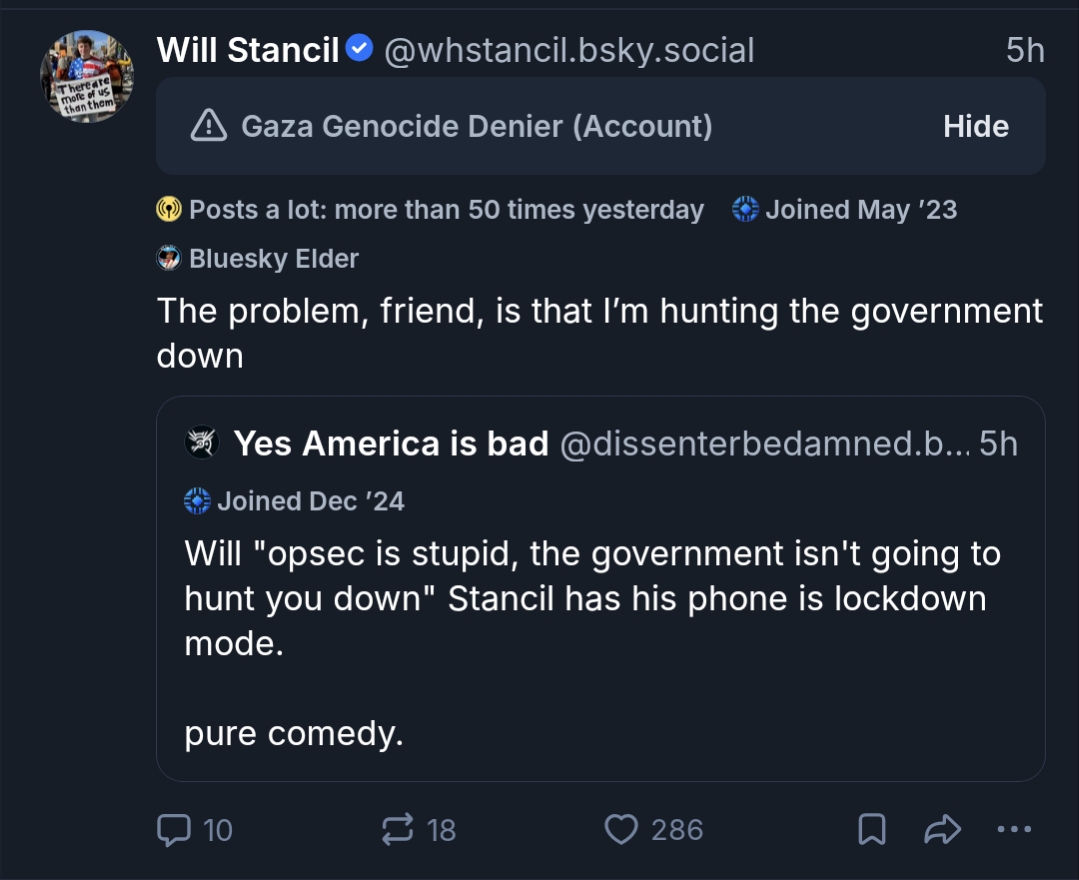This screenshot has width=1079, height=880.
Task: Open the Will Stancil display name link
Action: 248,49
